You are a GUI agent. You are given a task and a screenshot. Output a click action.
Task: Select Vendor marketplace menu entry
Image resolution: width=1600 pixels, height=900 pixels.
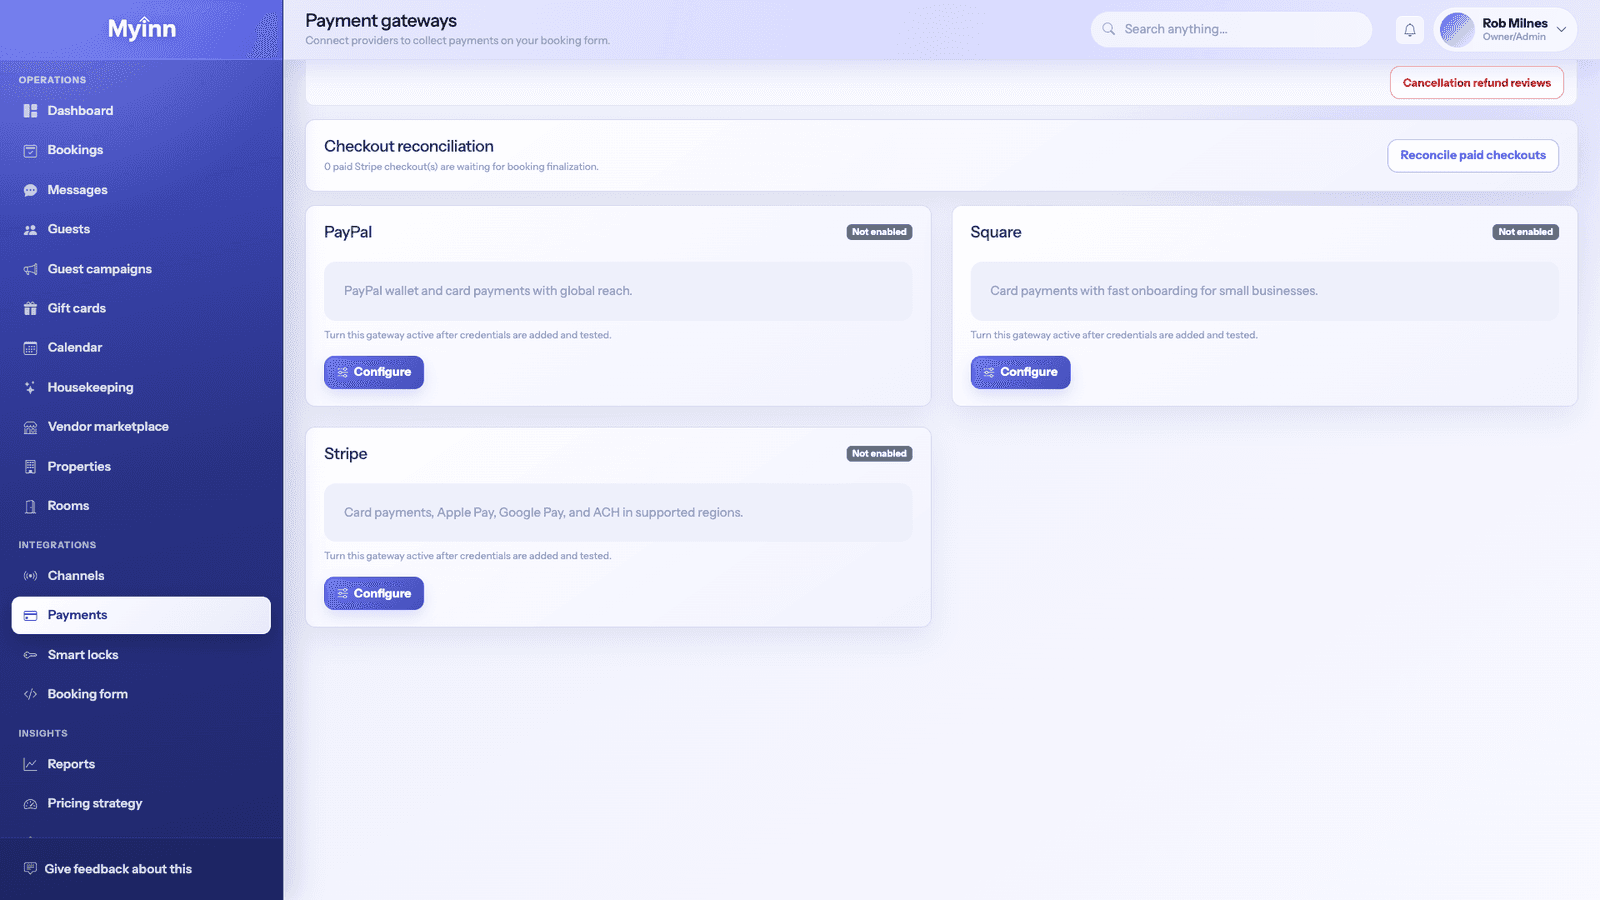coord(141,427)
